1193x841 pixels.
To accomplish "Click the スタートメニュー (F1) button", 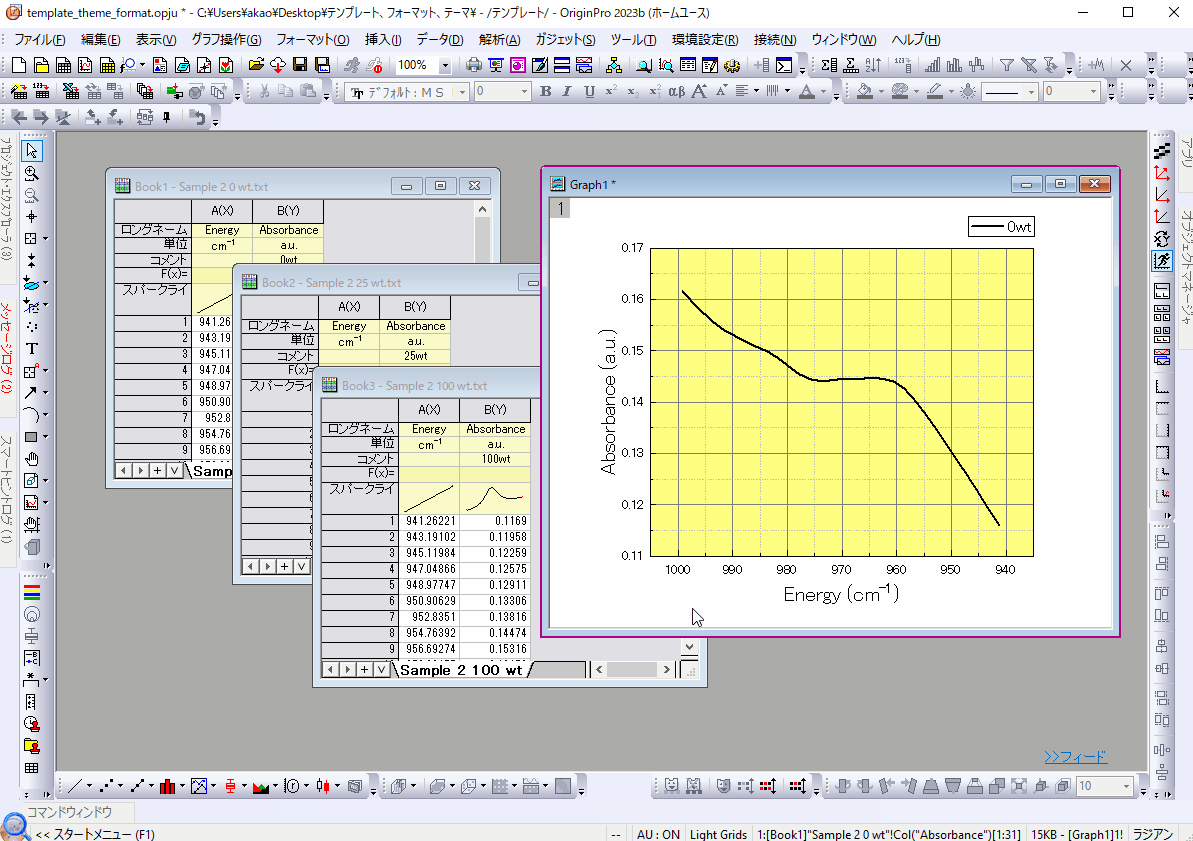I will (x=95, y=834).
